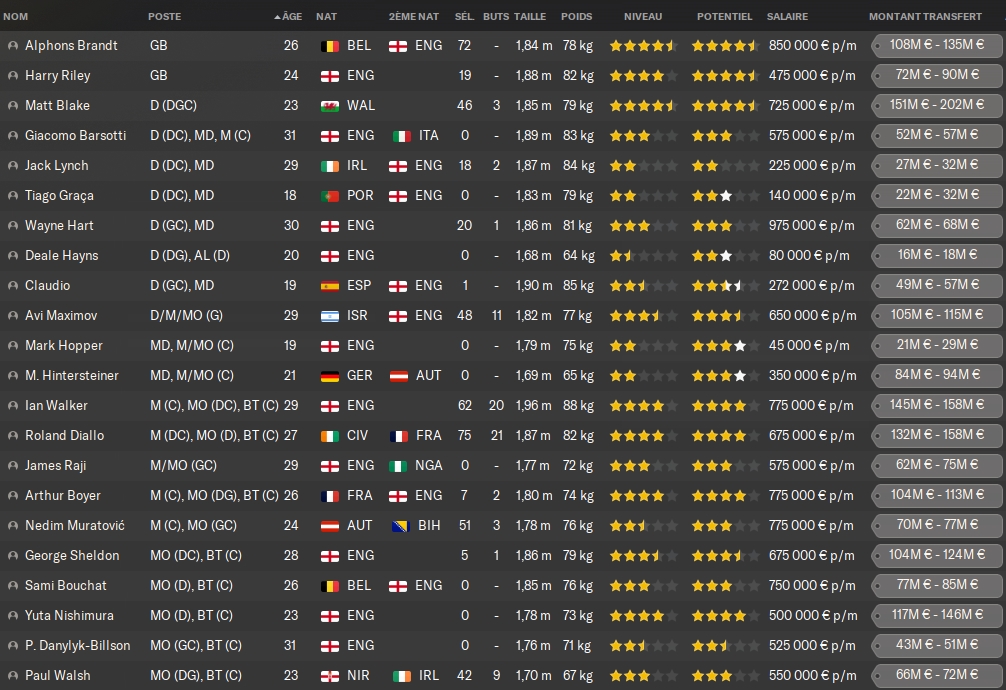Image resolution: width=1006 pixels, height=690 pixels.
Task: Click Belgium flag in Alphons Brandt row
Action: tap(330, 46)
